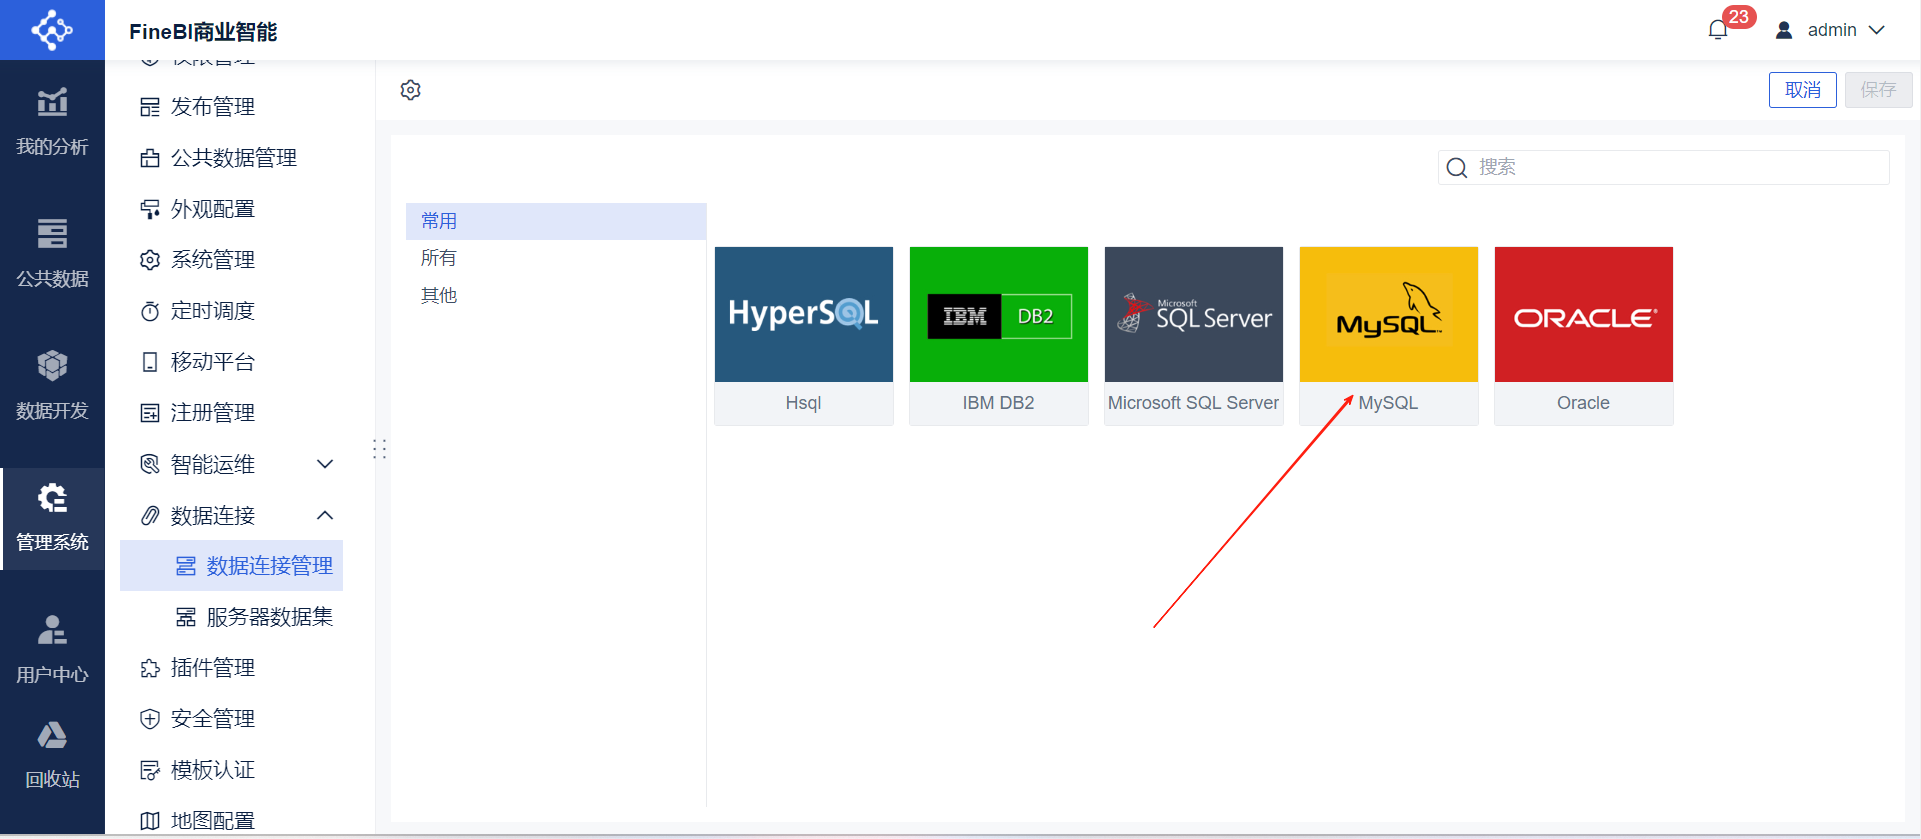Click the FineBI logo icon
The height and width of the screenshot is (839, 1921).
coord(52,30)
